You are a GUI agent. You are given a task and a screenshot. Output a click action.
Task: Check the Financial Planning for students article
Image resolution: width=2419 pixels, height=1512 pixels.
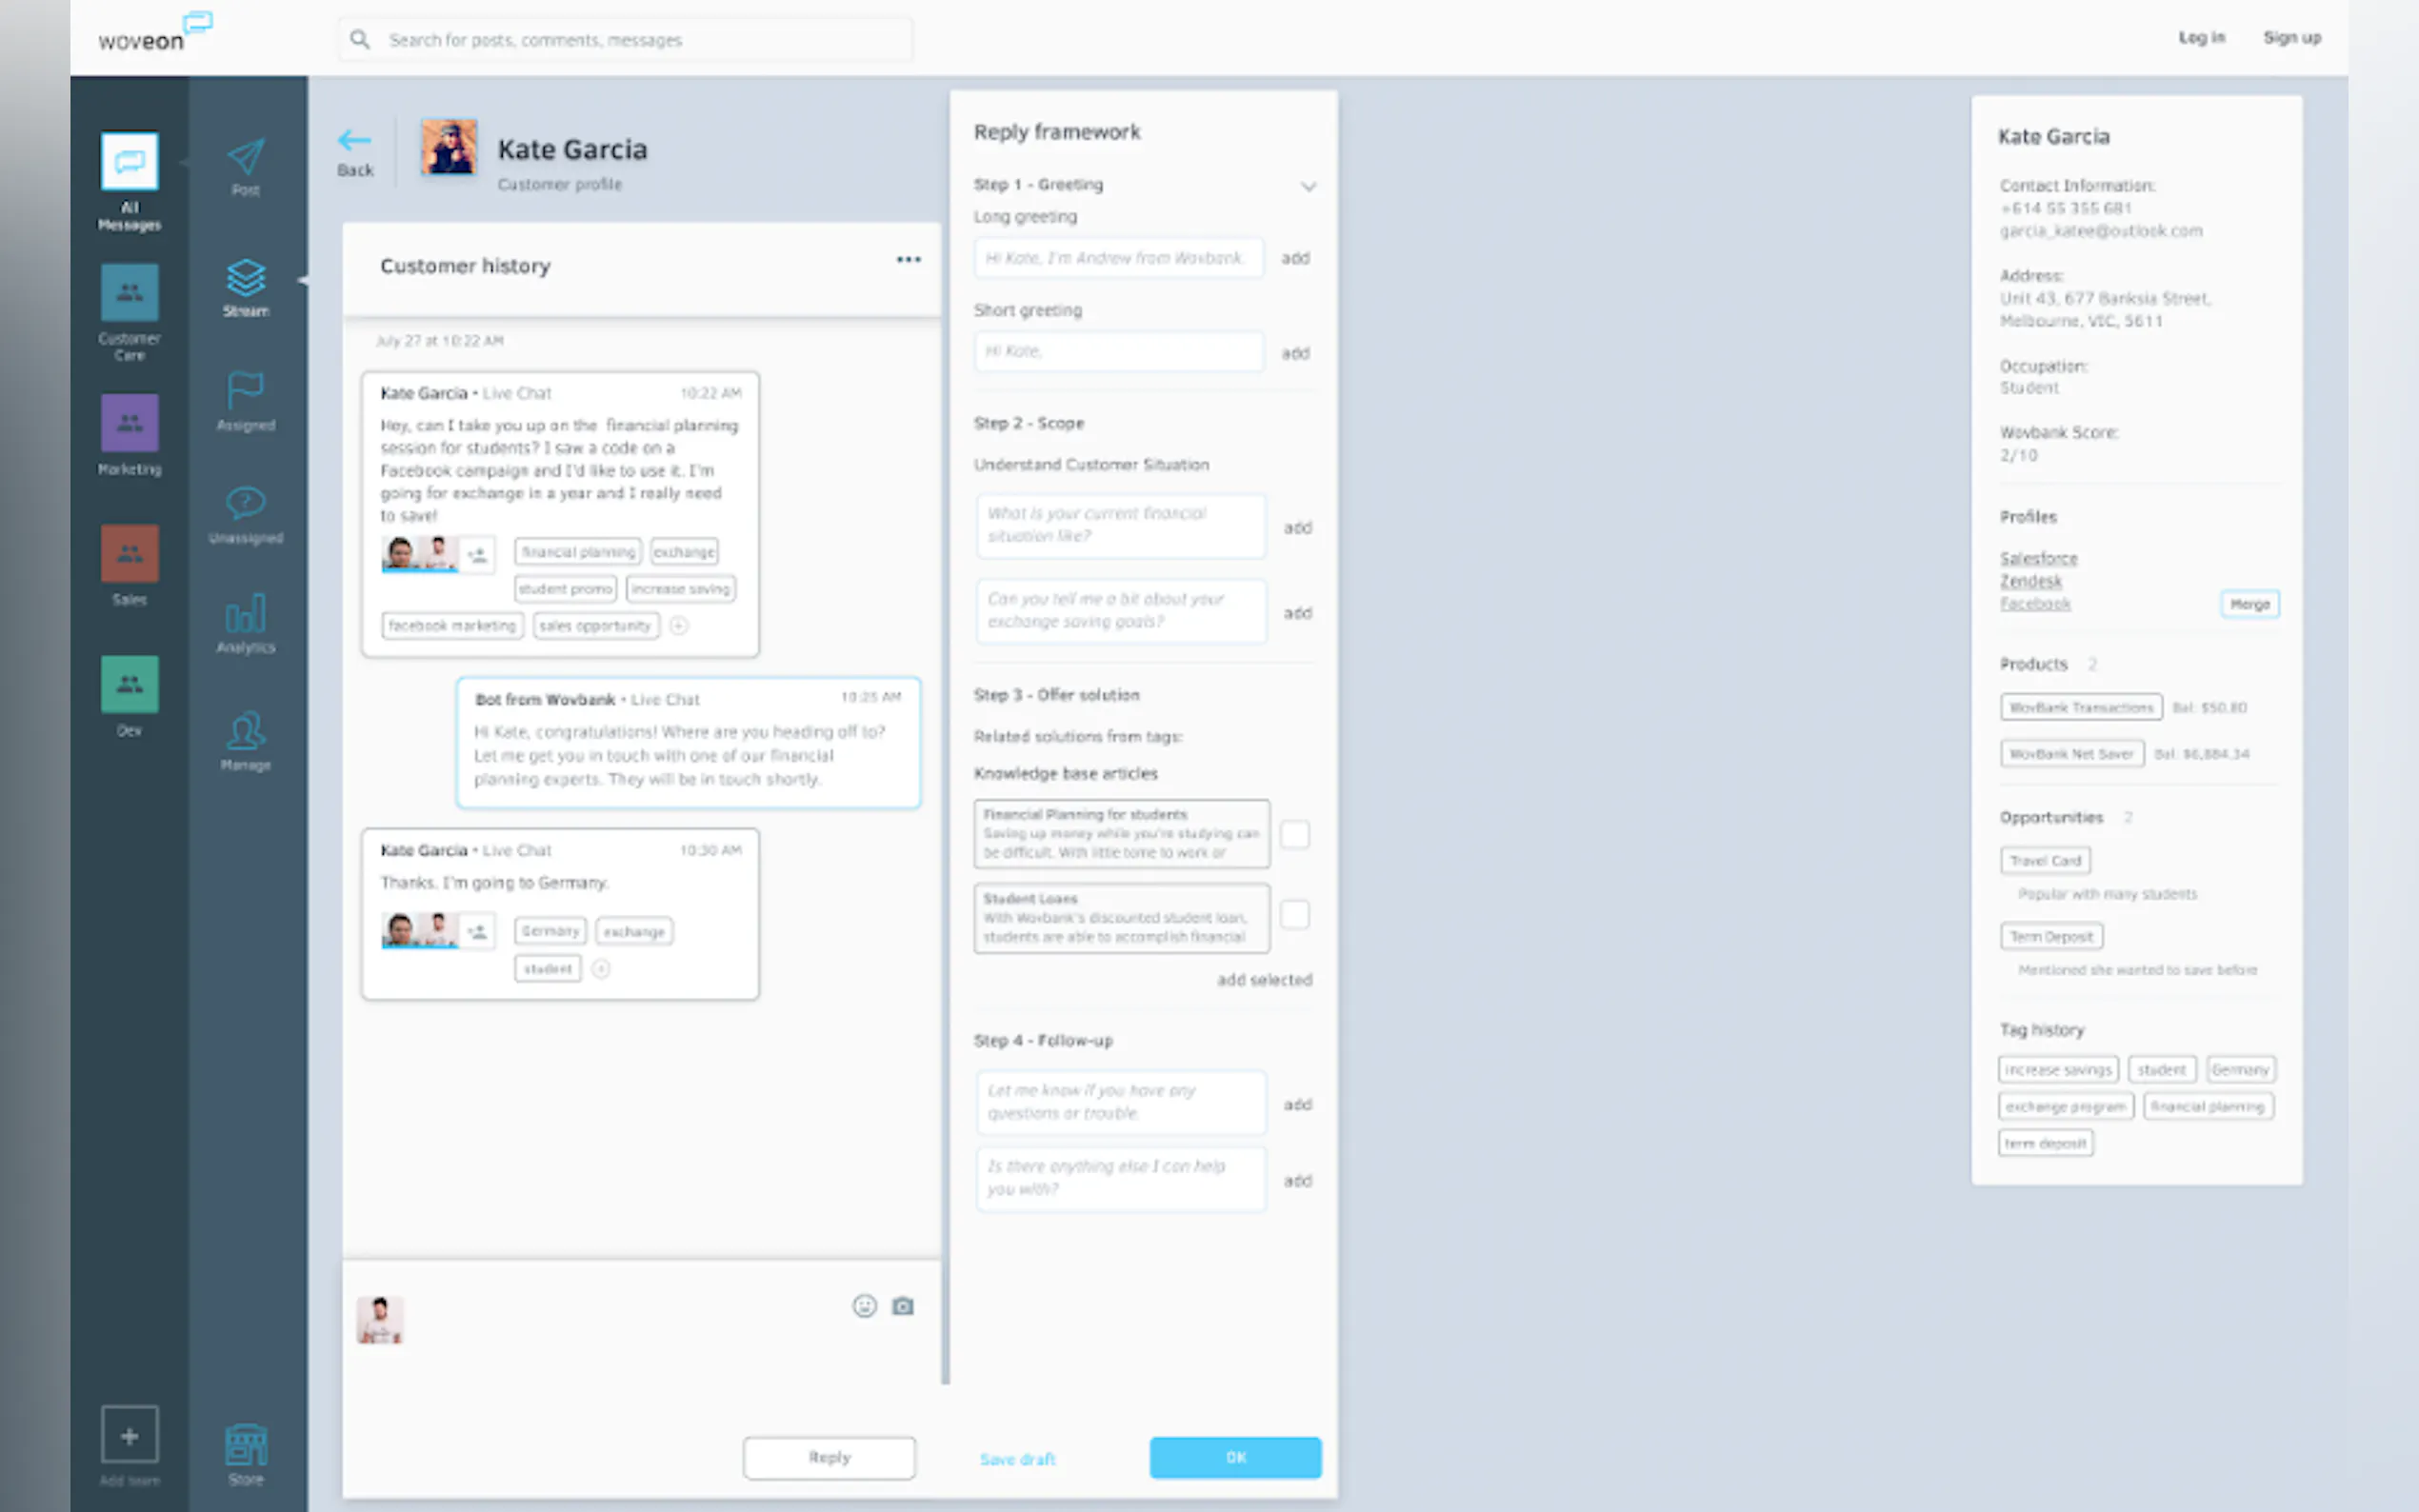(x=1294, y=834)
